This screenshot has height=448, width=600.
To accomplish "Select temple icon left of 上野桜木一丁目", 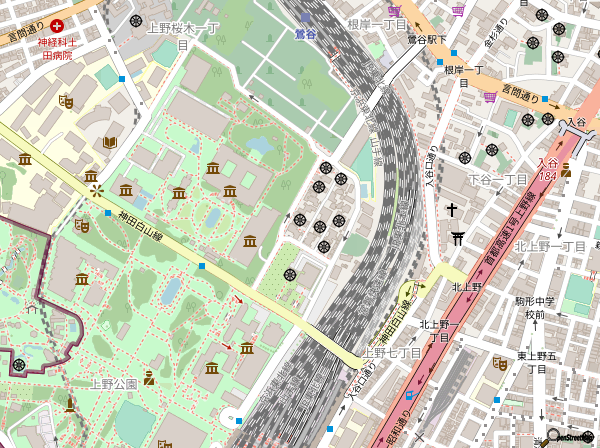I will pos(135,20).
